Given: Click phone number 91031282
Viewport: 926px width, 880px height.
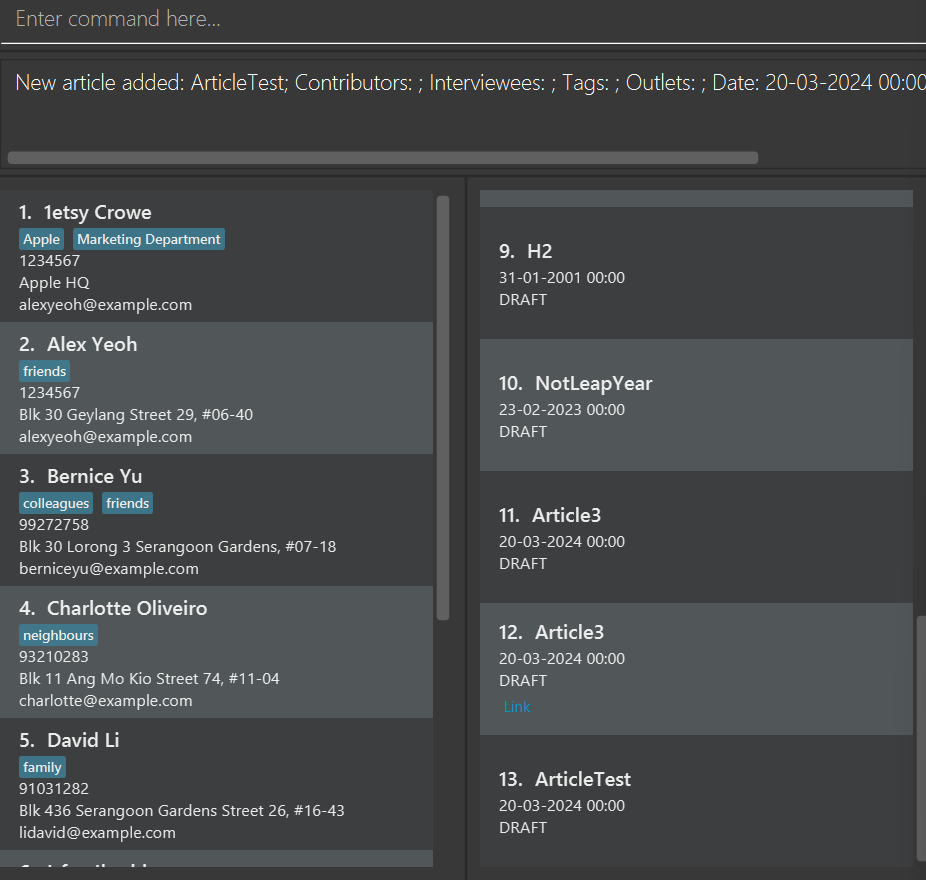Looking at the screenshot, I should click(x=54, y=788).
